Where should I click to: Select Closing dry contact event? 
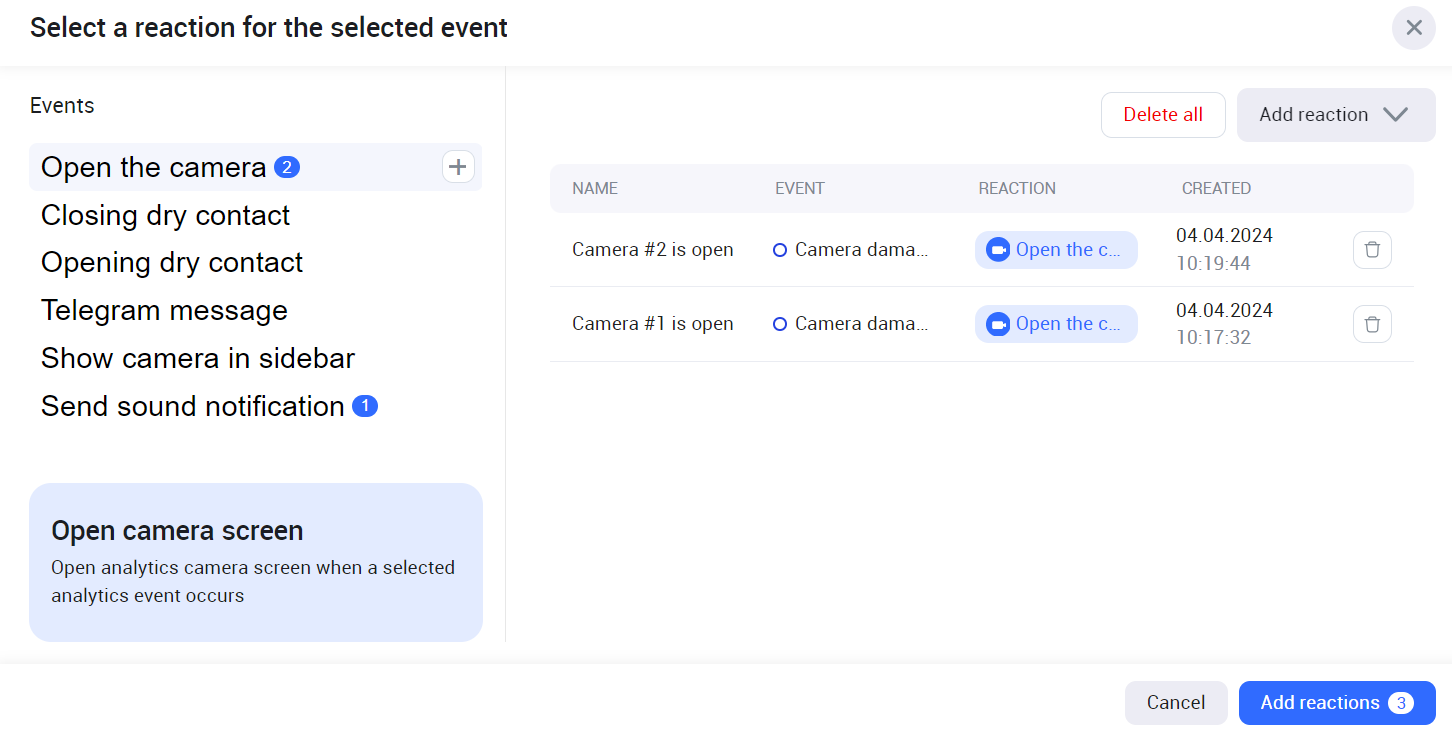[165, 215]
